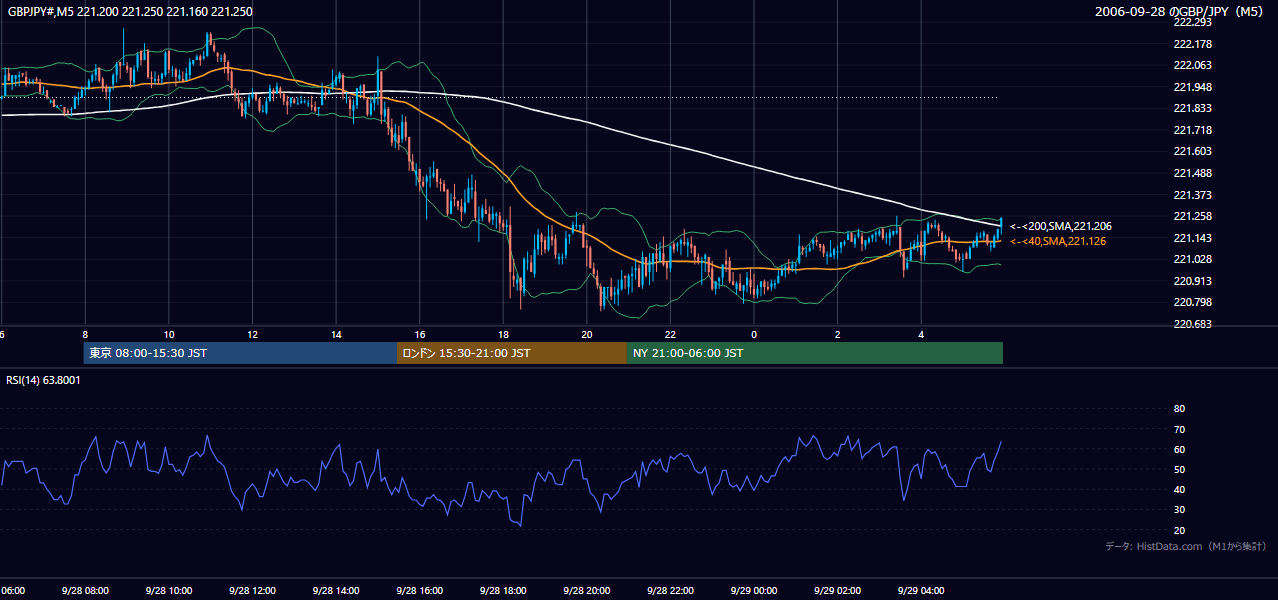Click the 9/28 14:00 time axis label
Viewport: 1278px width, 600px height.
click(x=336, y=590)
